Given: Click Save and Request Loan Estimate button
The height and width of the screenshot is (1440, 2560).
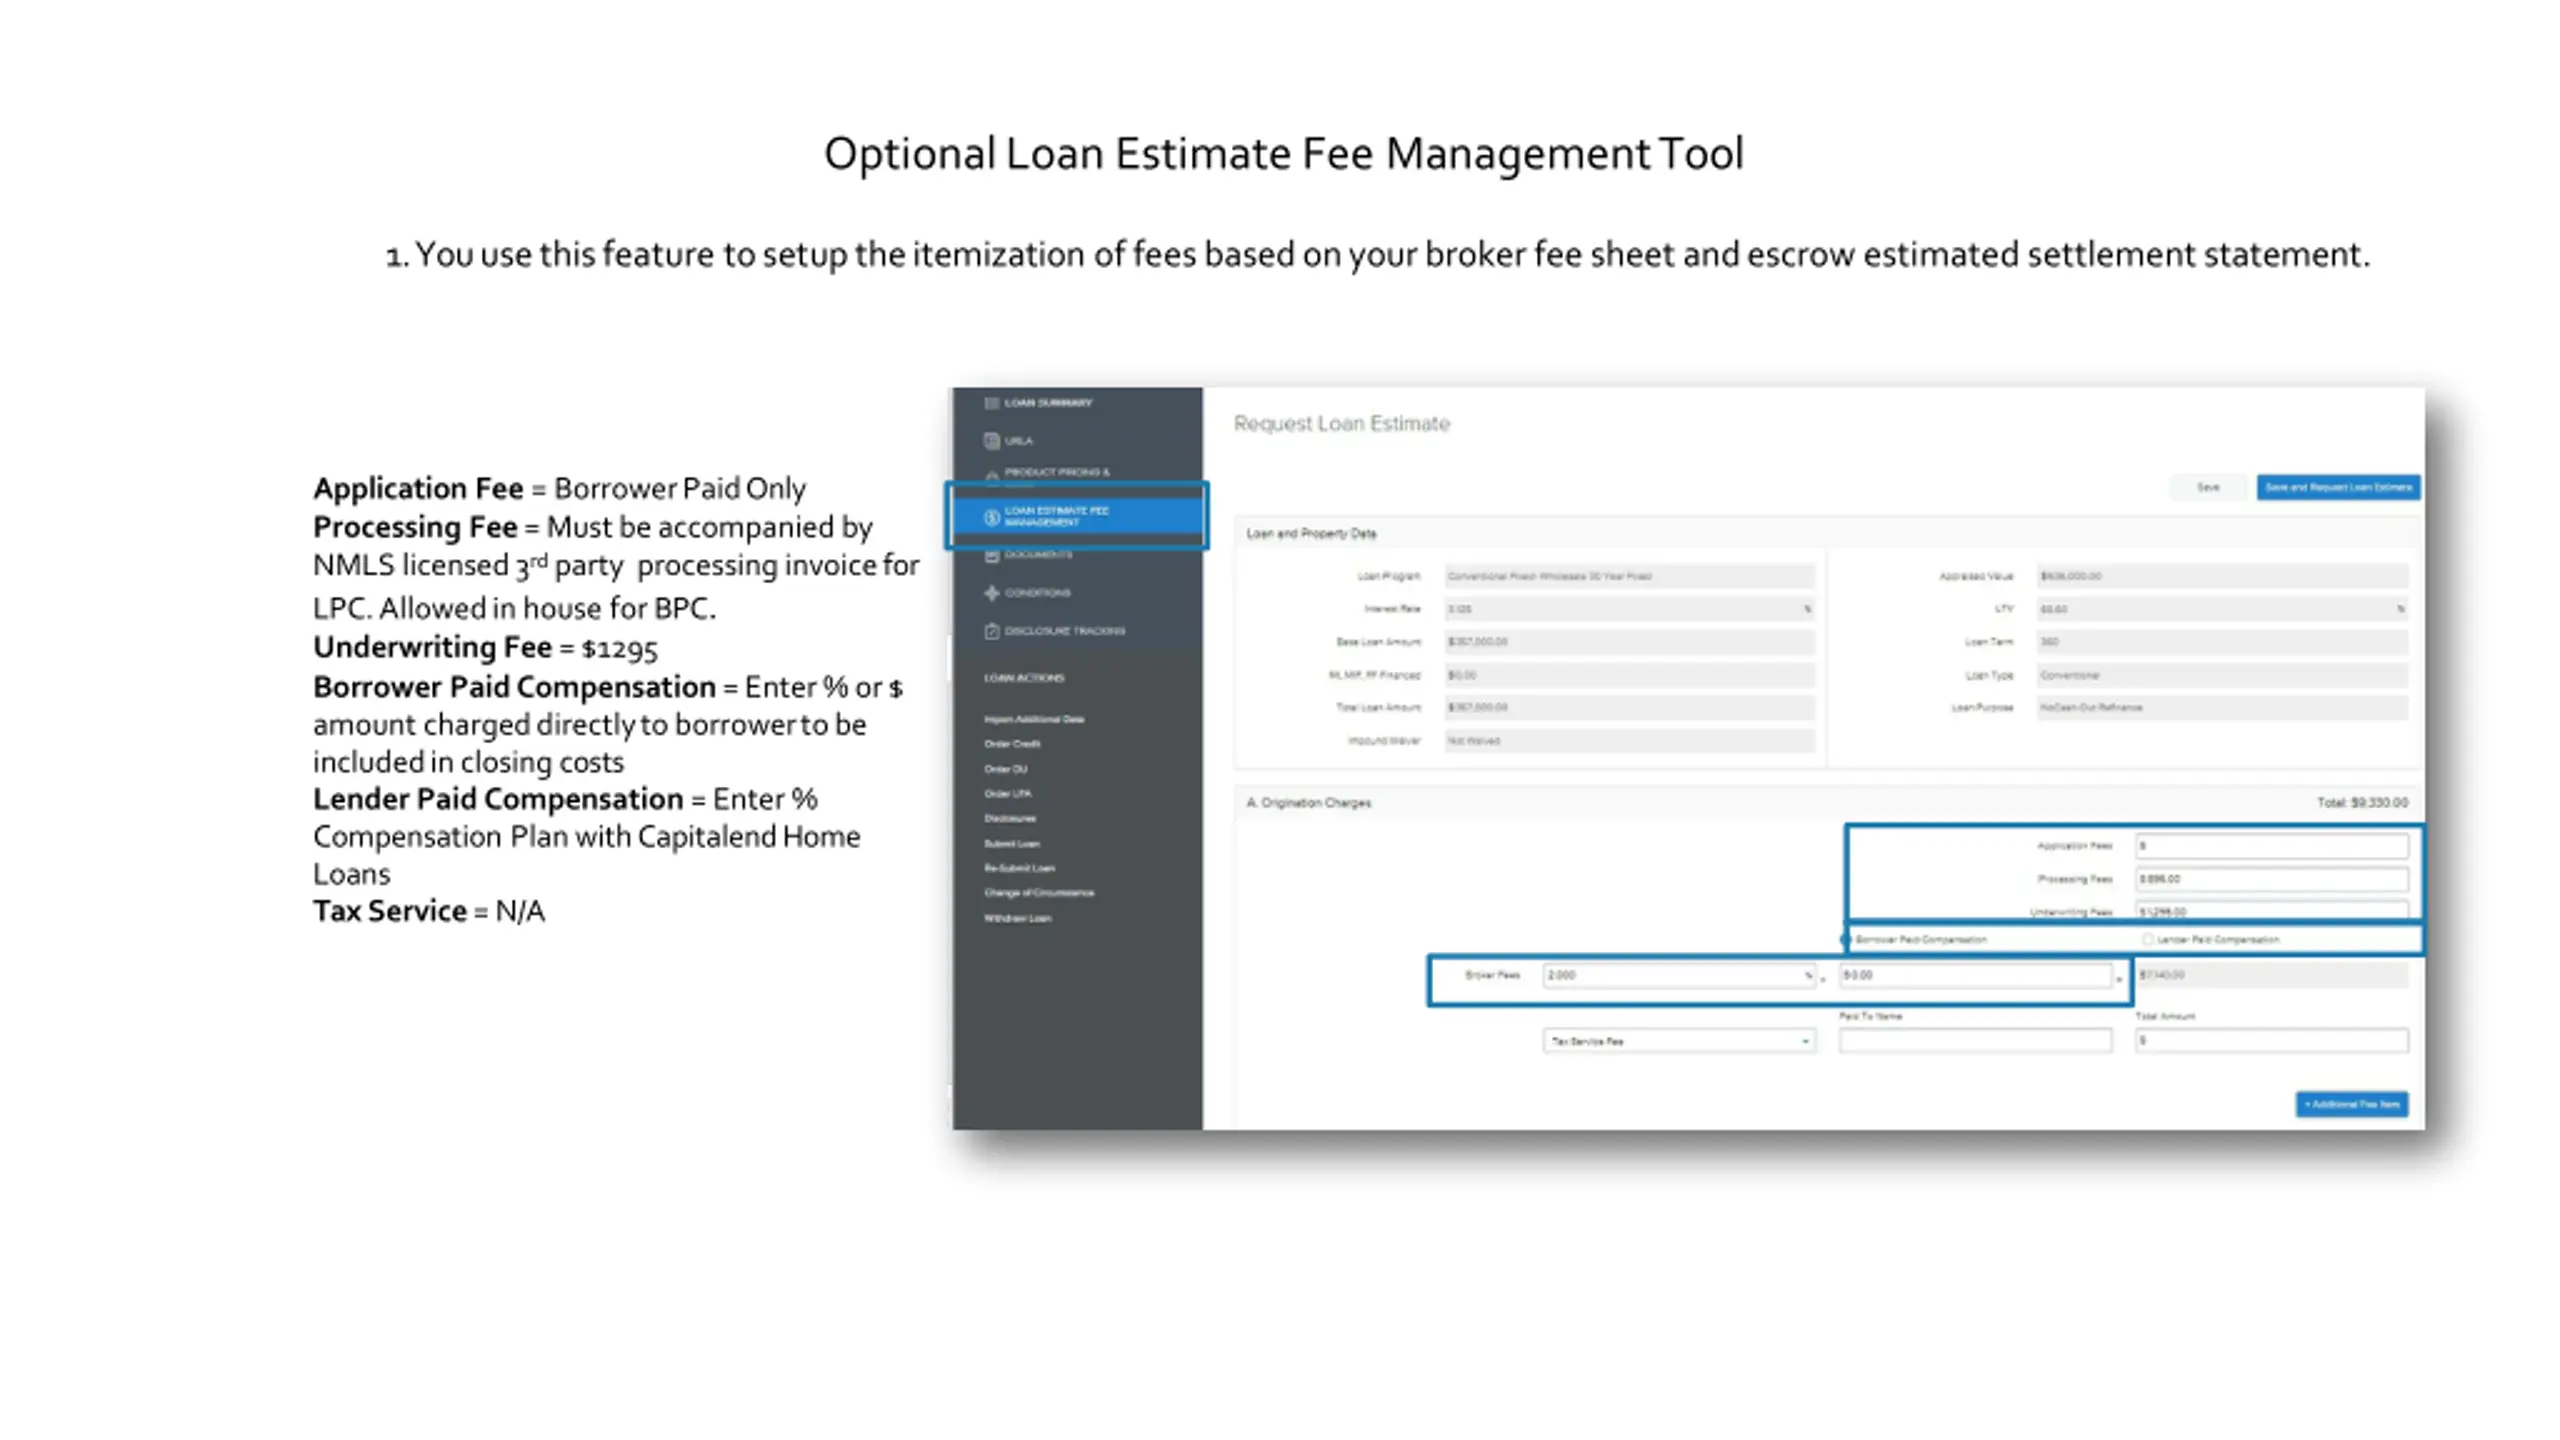Looking at the screenshot, I should pos(2337,488).
